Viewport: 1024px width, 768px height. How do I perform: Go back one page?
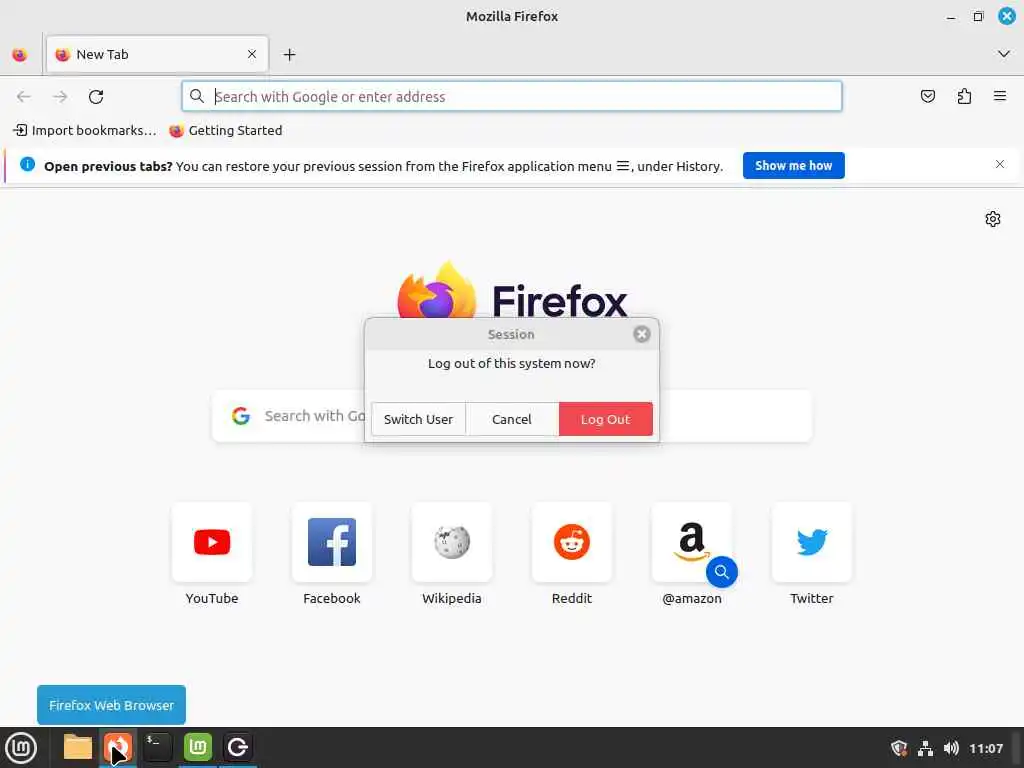[x=24, y=97]
